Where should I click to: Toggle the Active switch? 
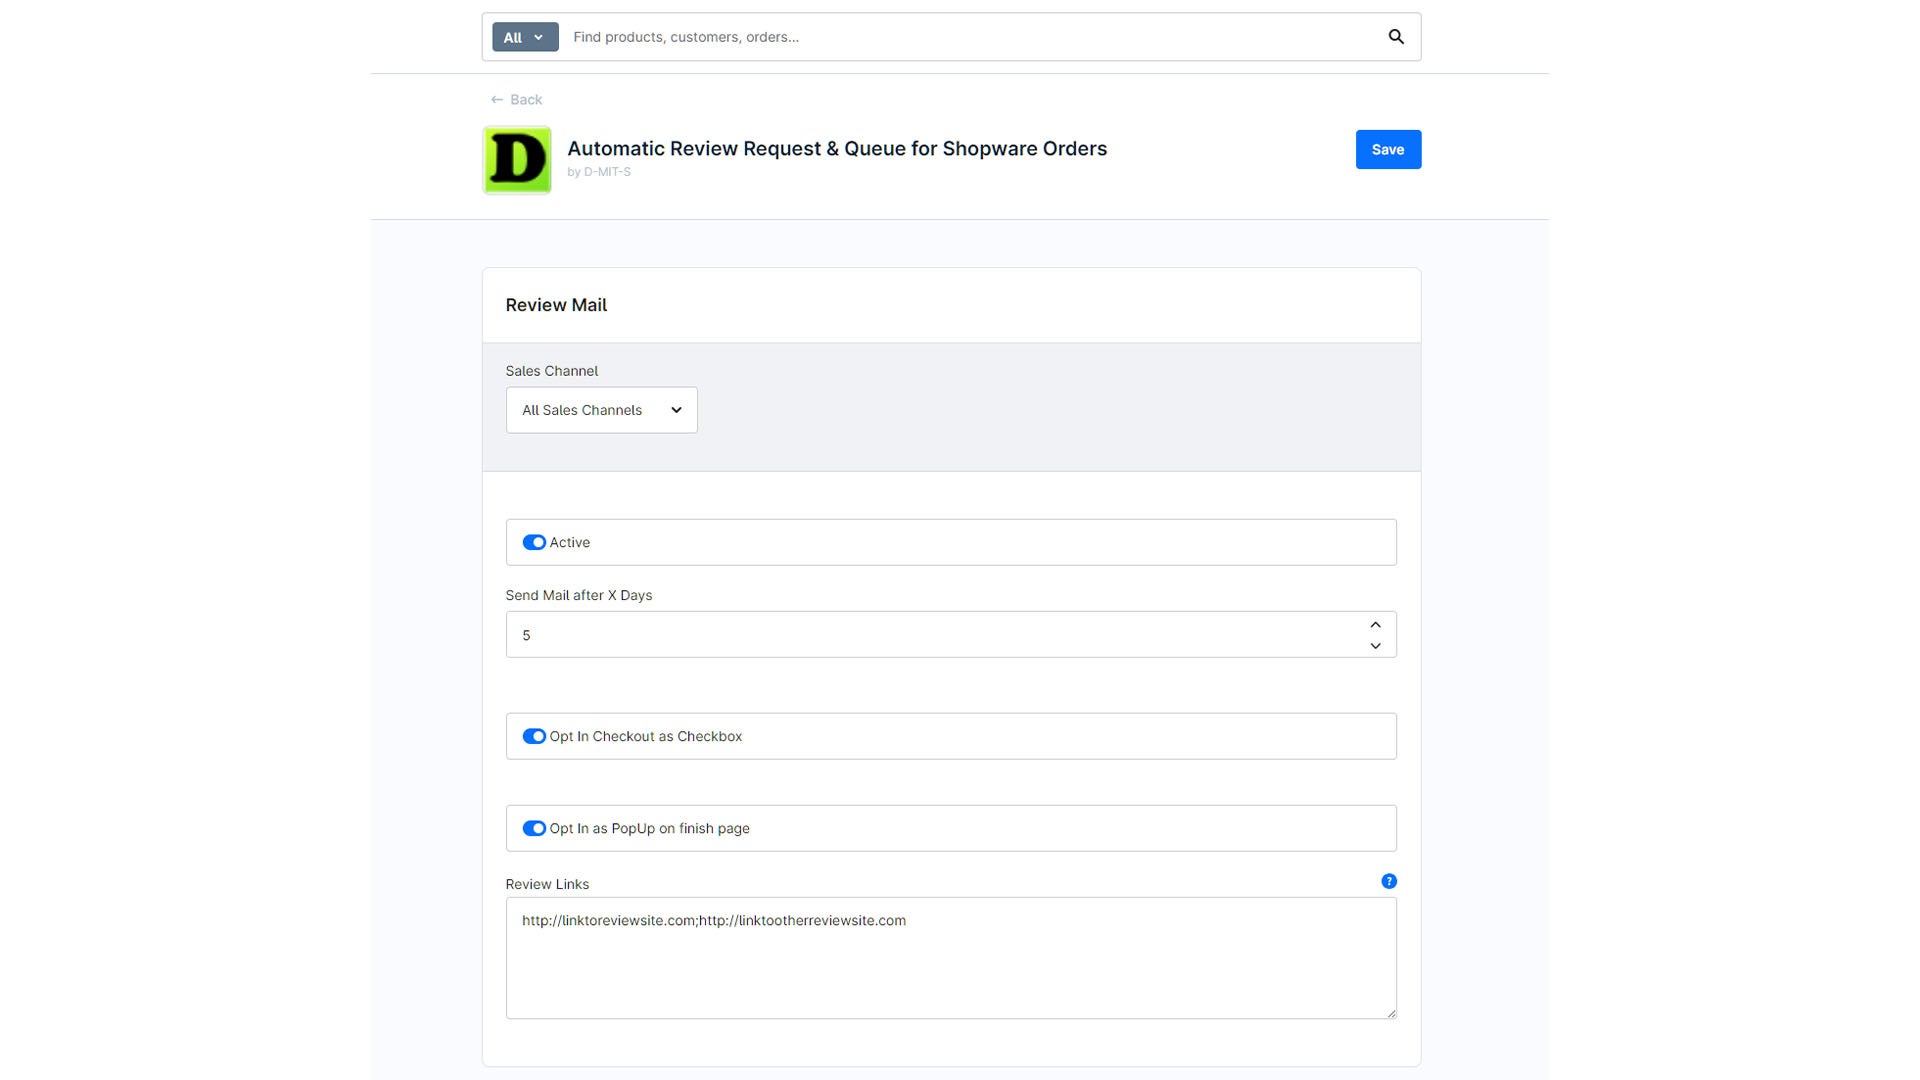click(534, 542)
